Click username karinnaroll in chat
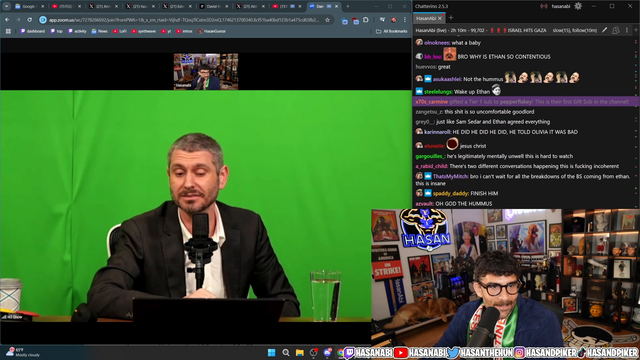 click(x=438, y=132)
